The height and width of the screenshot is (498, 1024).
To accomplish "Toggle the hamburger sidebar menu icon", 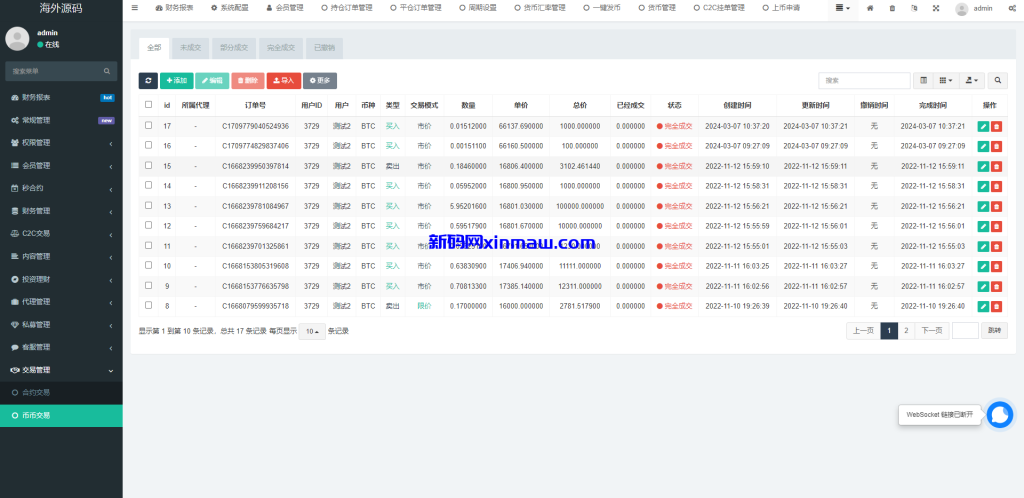I will point(135,8).
